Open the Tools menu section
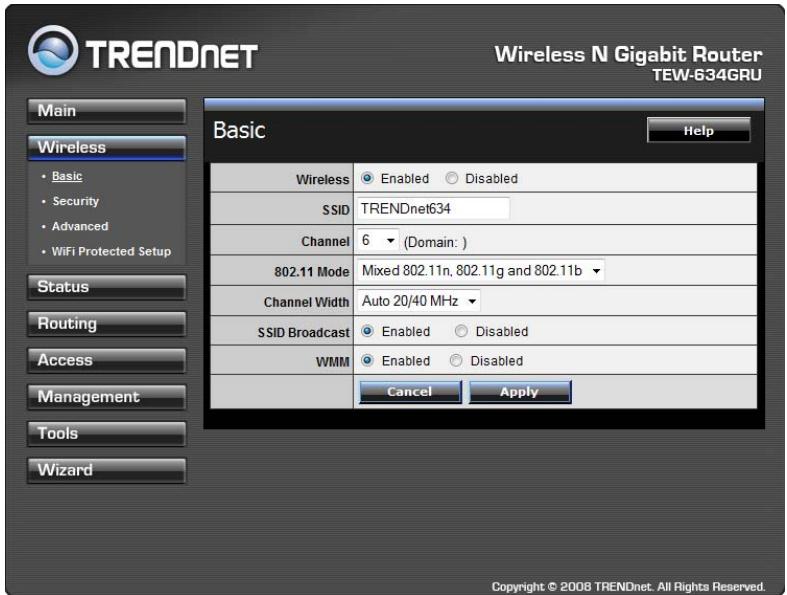This screenshot has height=595, width=787. tap(106, 434)
